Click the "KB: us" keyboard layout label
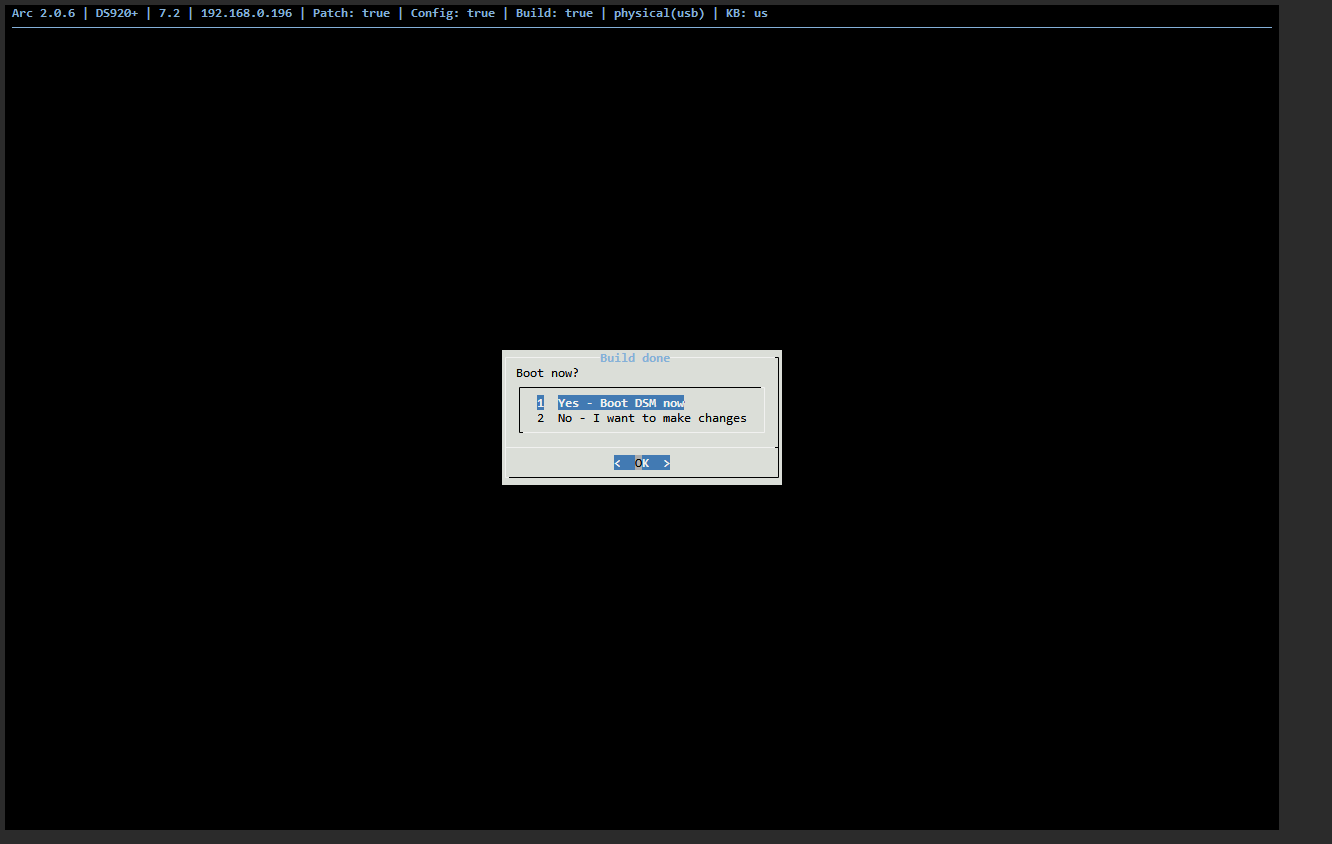This screenshot has width=1332, height=844. (746, 13)
